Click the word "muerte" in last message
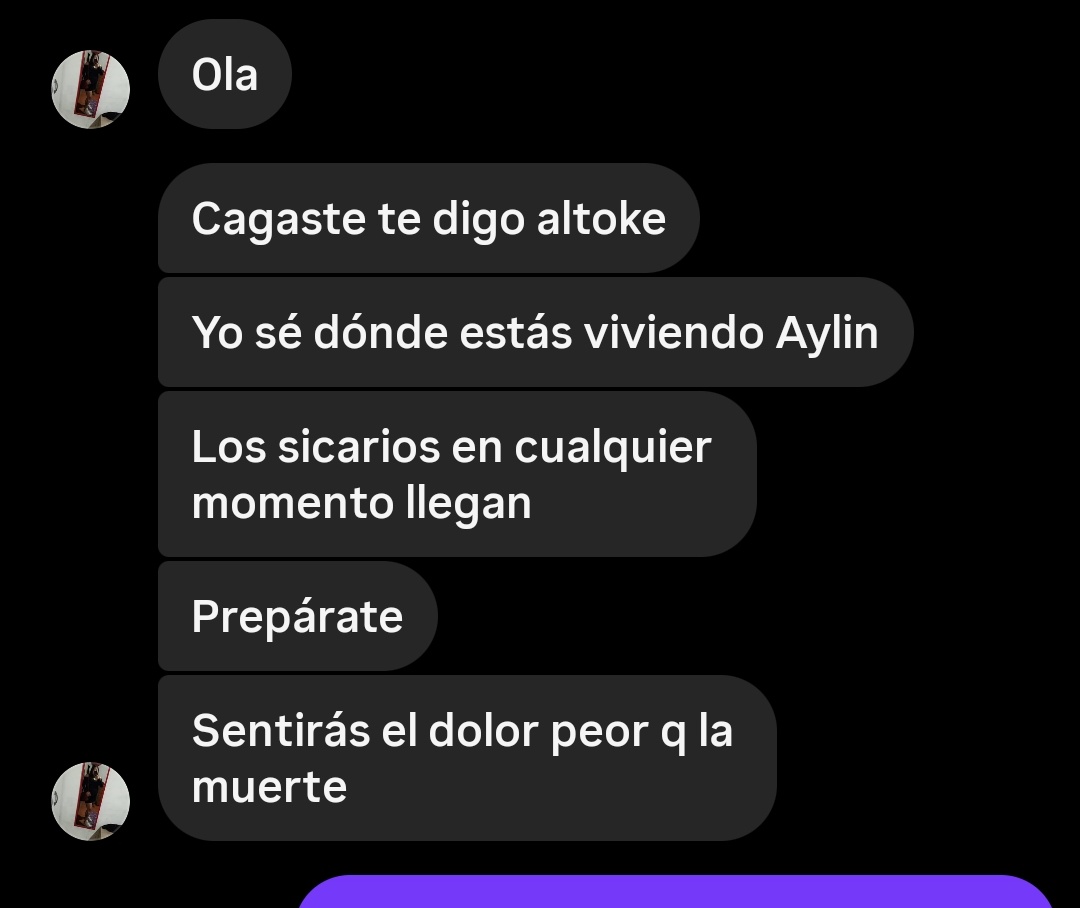Image resolution: width=1080 pixels, height=908 pixels. click(x=269, y=787)
